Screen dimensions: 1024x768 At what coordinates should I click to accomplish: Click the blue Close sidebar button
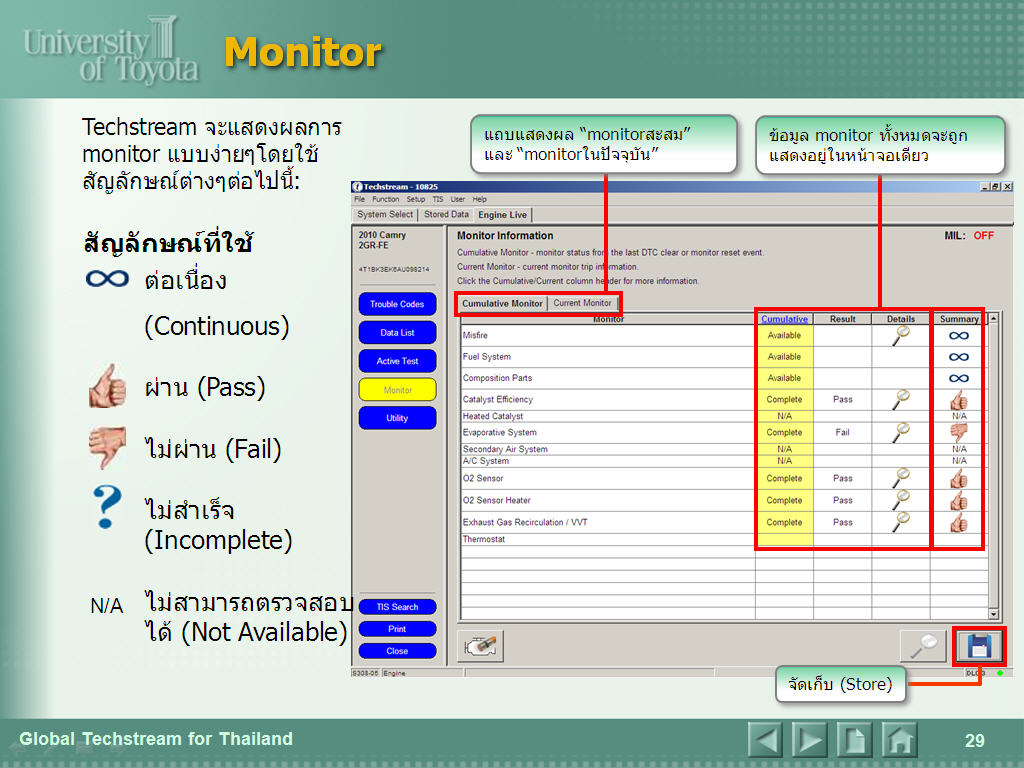tap(397, 651)
